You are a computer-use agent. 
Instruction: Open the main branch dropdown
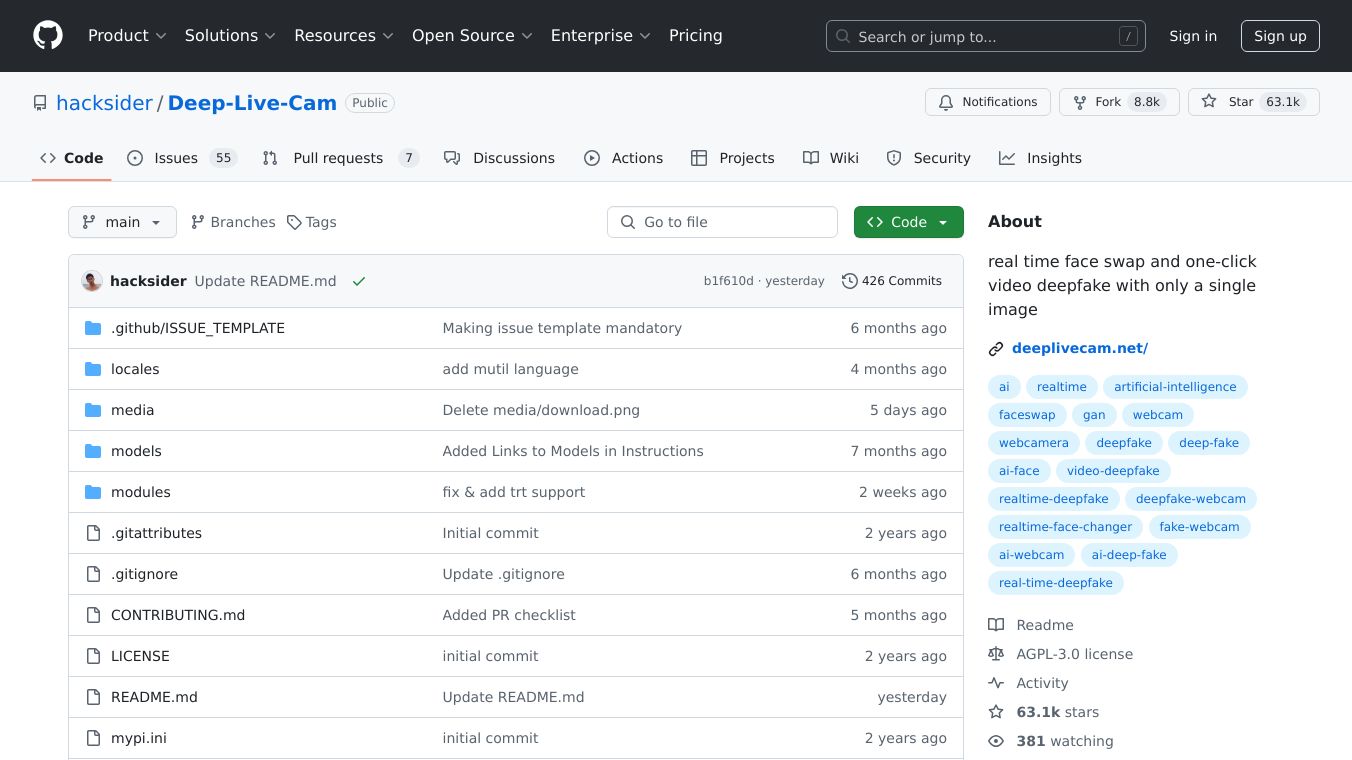coord(122,222)
